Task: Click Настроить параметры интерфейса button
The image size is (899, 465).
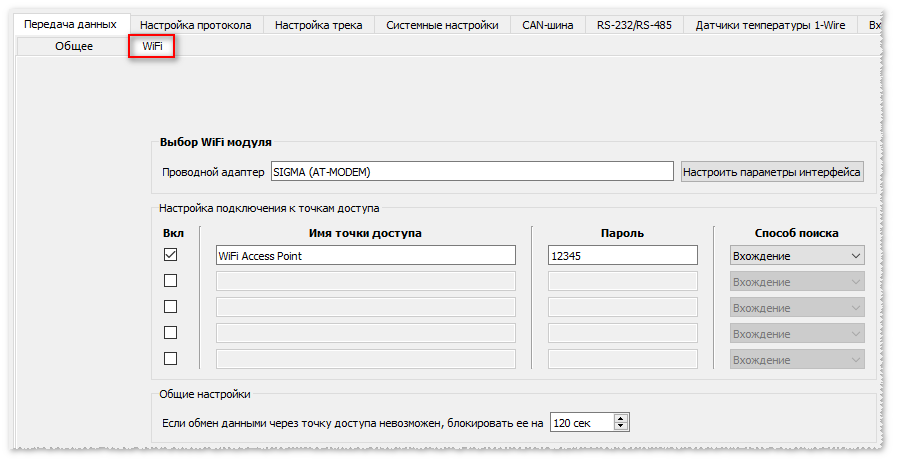Action: (x=771, y=172)
